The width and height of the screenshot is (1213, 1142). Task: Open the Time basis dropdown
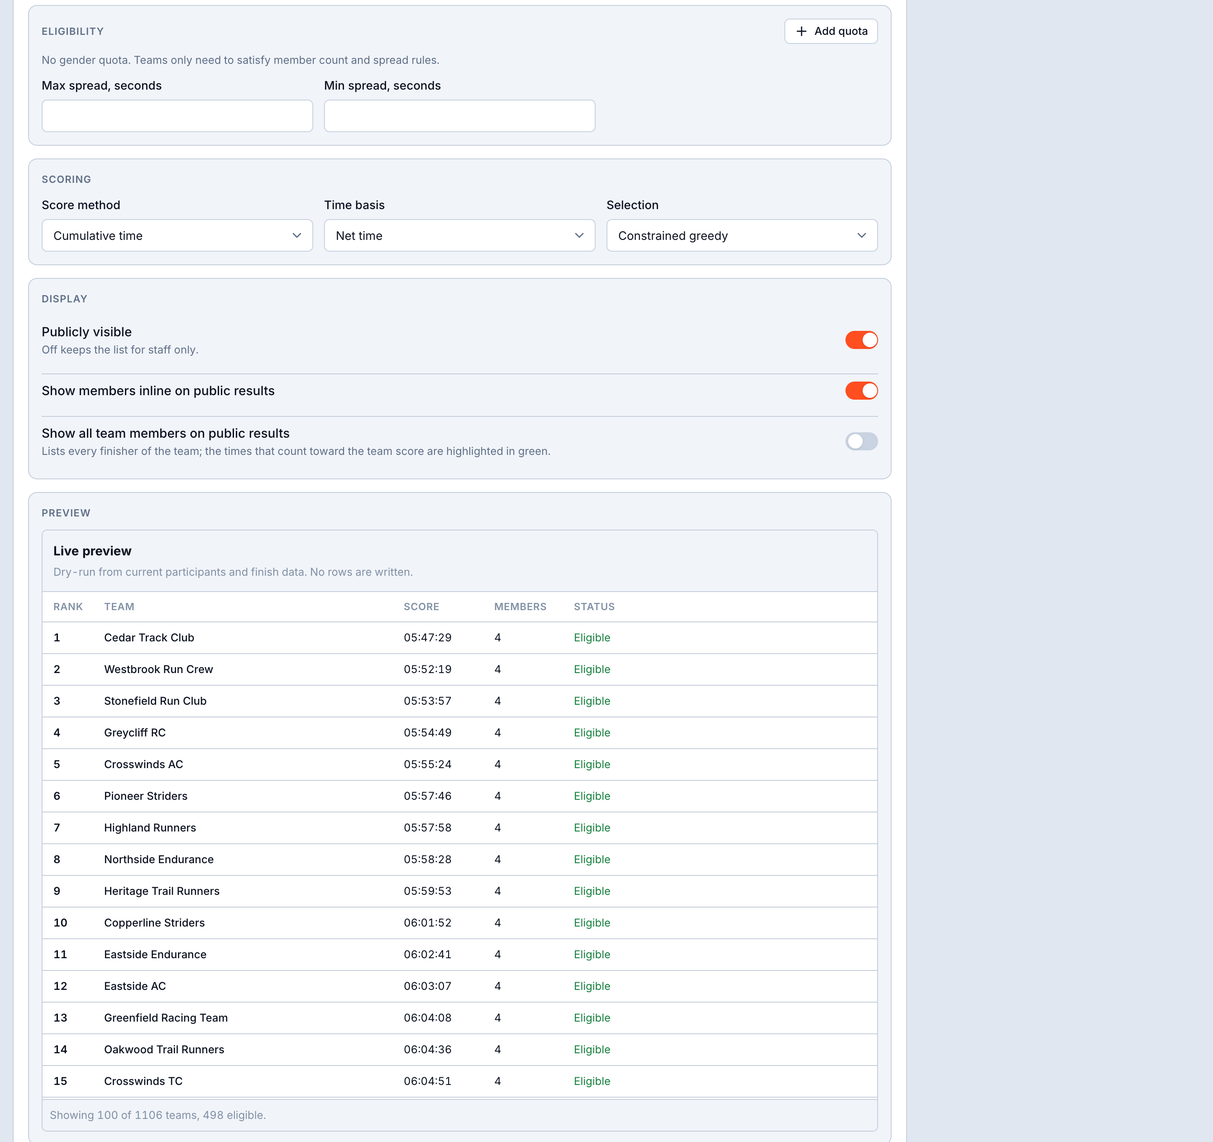460,236
